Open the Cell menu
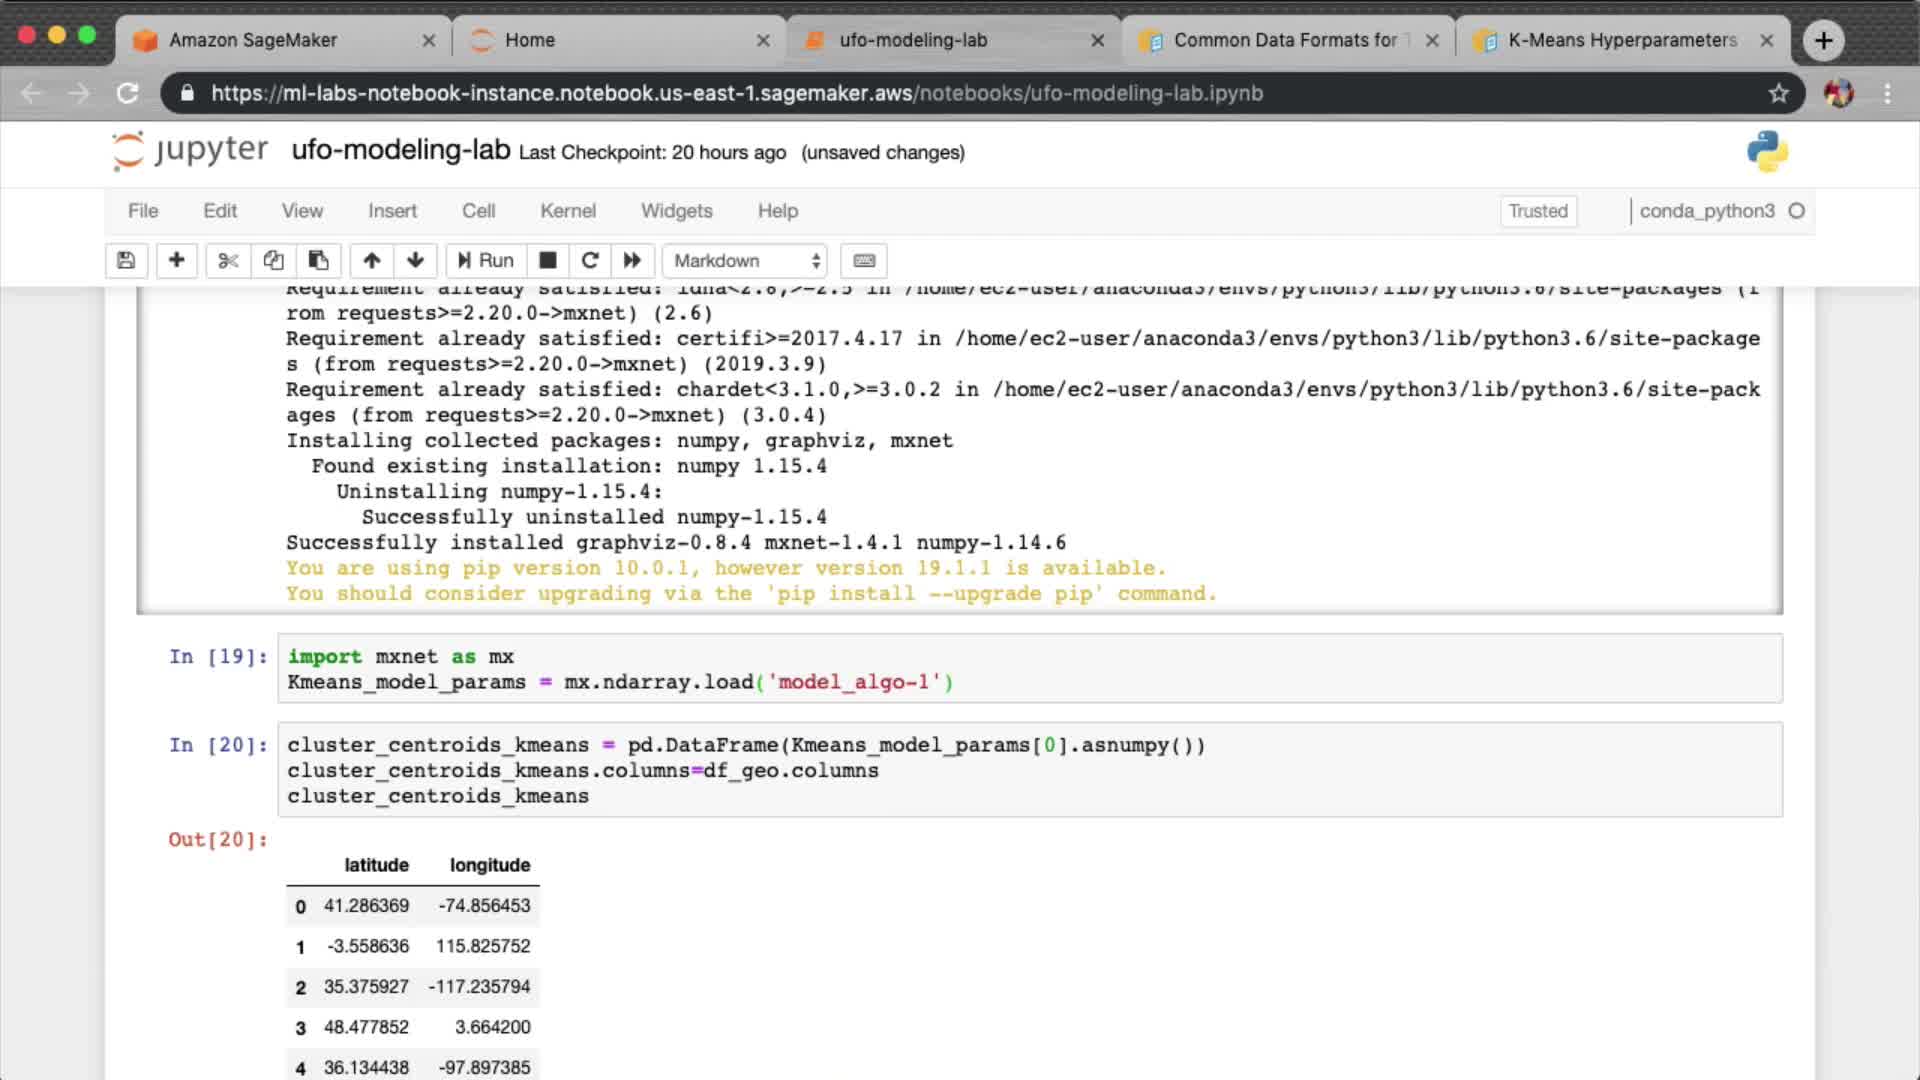The image size is (1920, 1080). [478, 211]
